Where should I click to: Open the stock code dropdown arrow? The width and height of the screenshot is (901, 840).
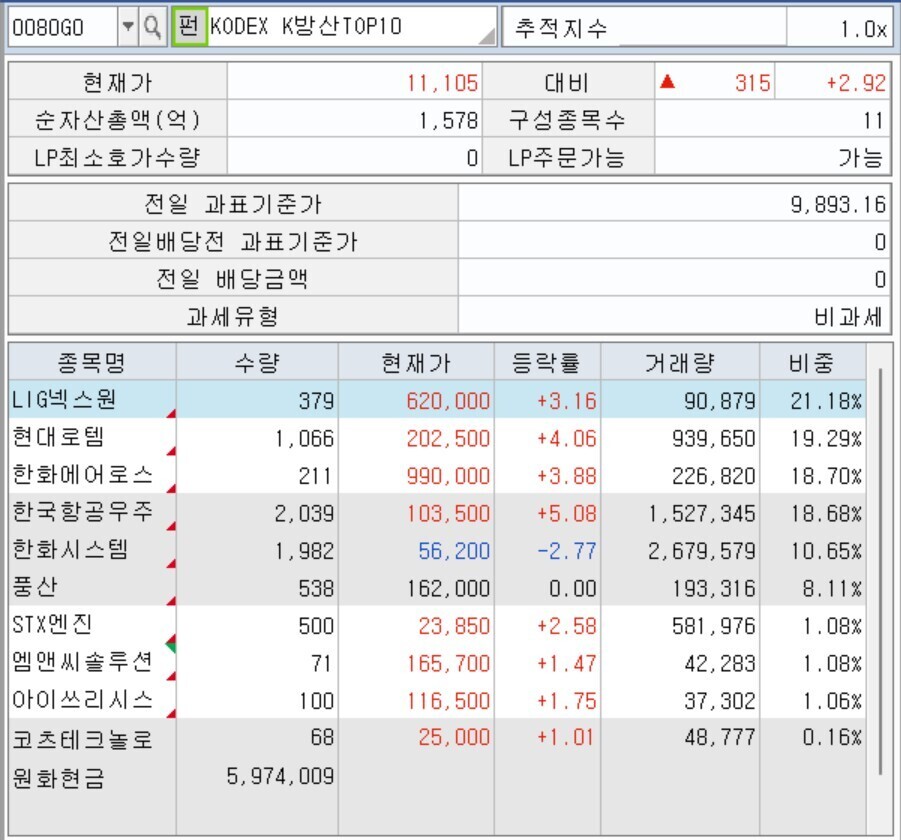(x=128, y=26)
